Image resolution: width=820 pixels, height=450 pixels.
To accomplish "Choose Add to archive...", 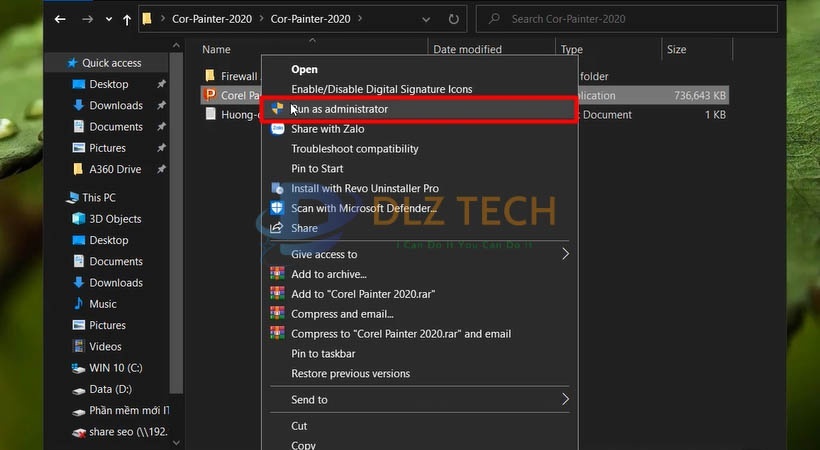I will [x=328, y=274].
